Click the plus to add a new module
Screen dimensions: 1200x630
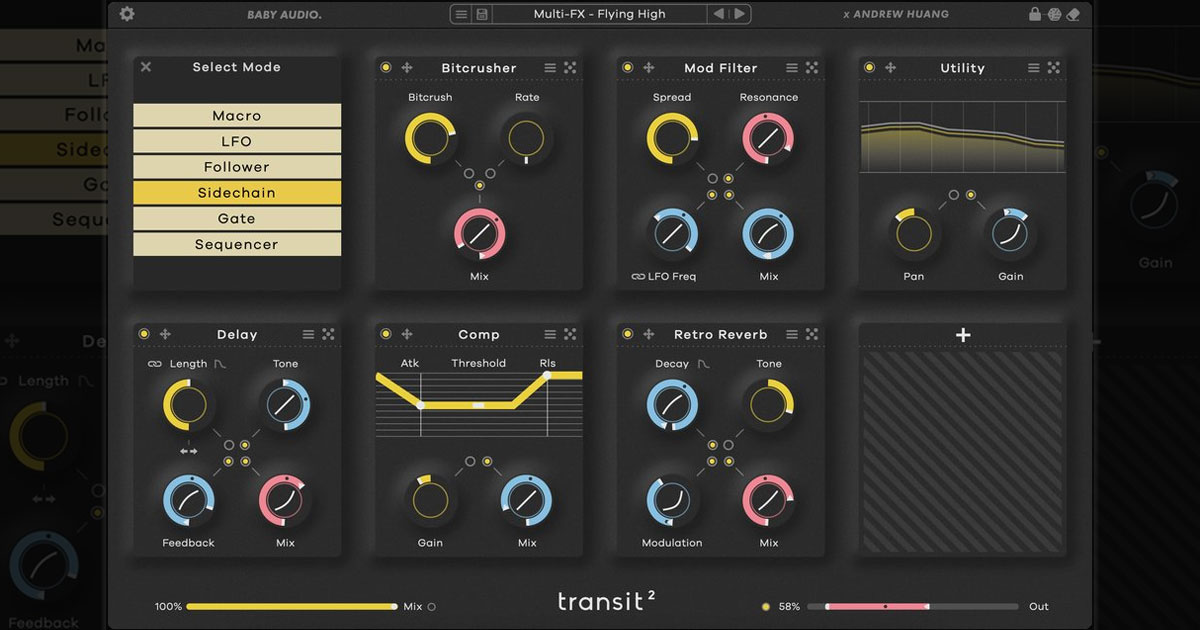(961, 335)
